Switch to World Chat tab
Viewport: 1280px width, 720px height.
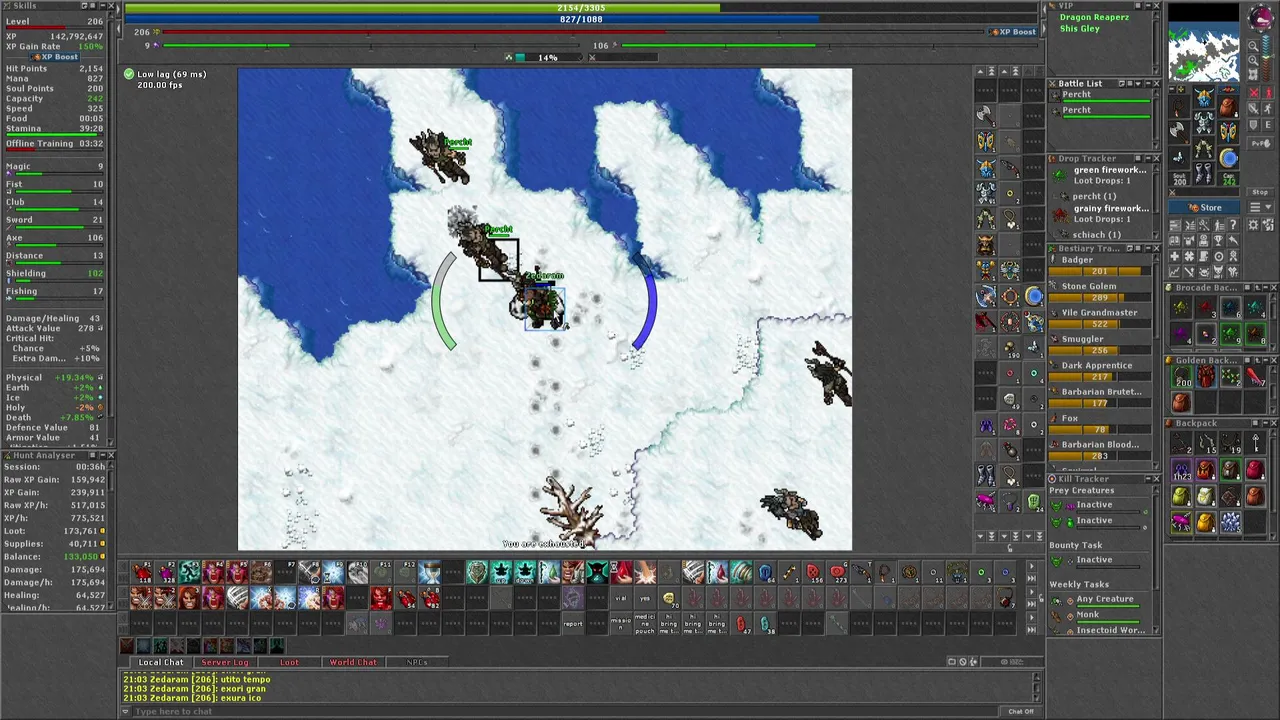(353, 662)
